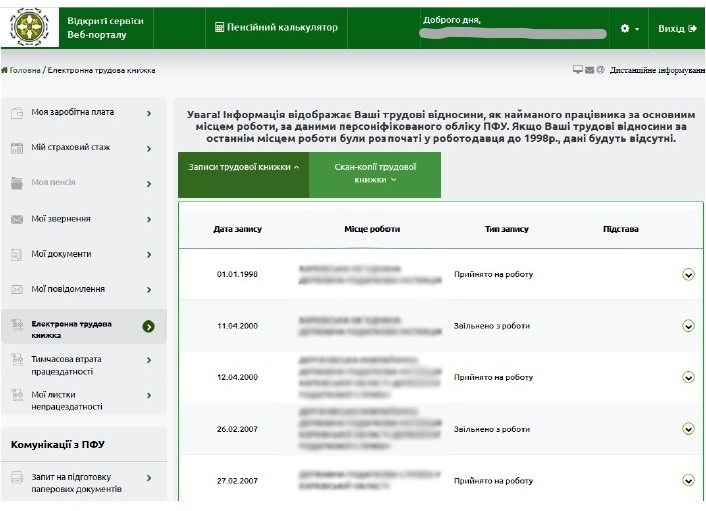Select date cell 01.01.1998
The height and width of the screenshot is (511, 706).
[x=237, y=274]
